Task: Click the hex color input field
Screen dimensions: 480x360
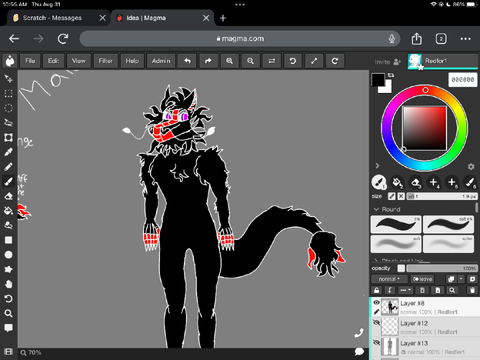Action: [x=463, y=80]
